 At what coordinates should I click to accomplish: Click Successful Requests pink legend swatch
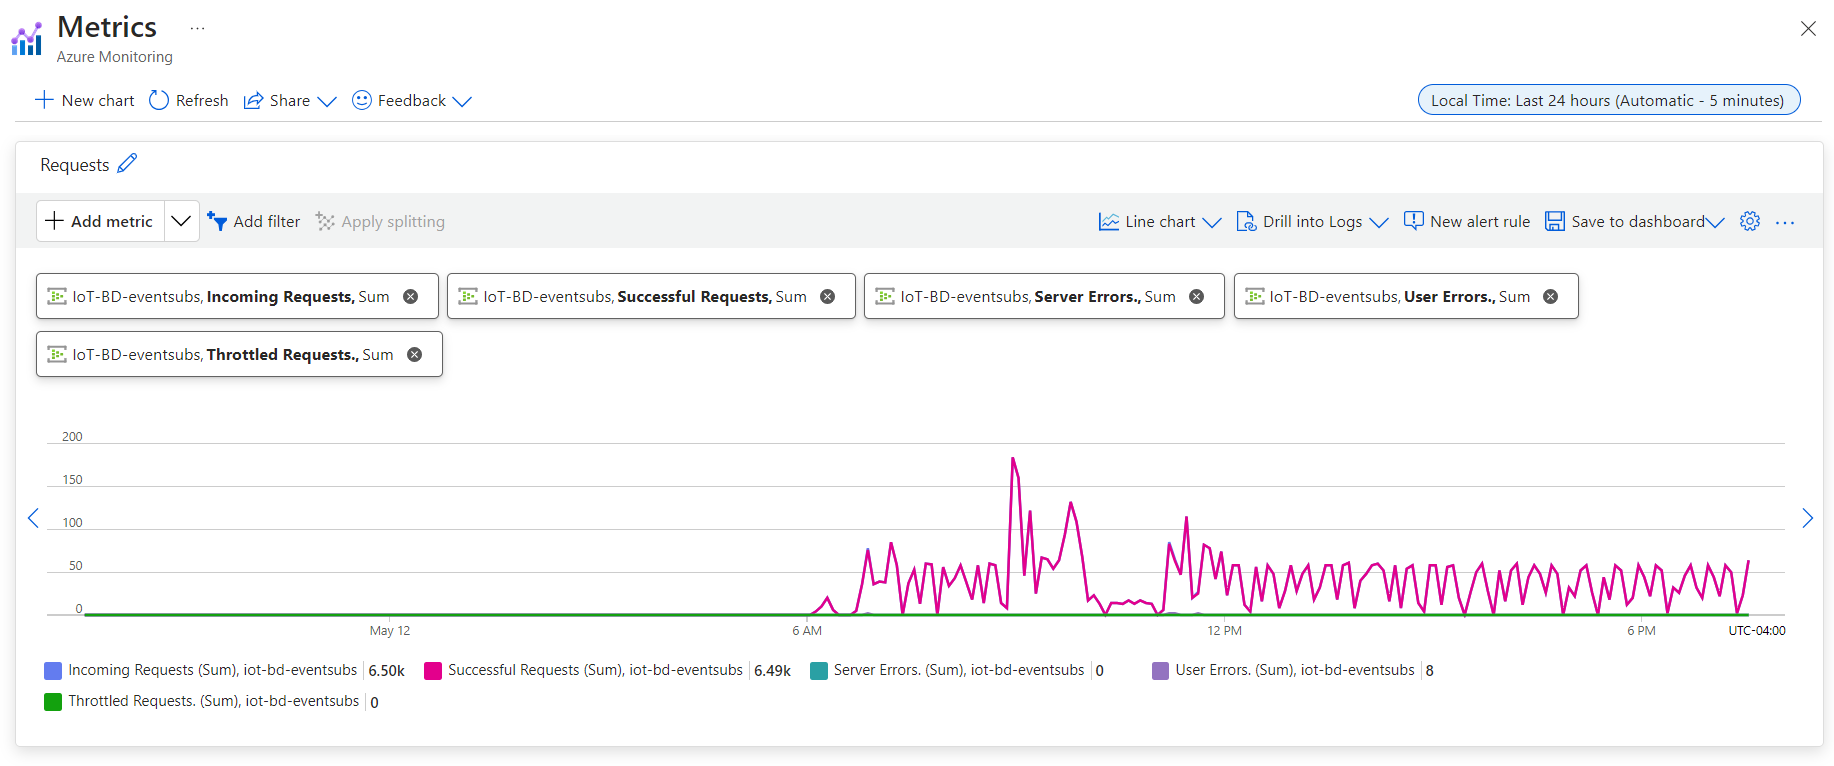433,670
